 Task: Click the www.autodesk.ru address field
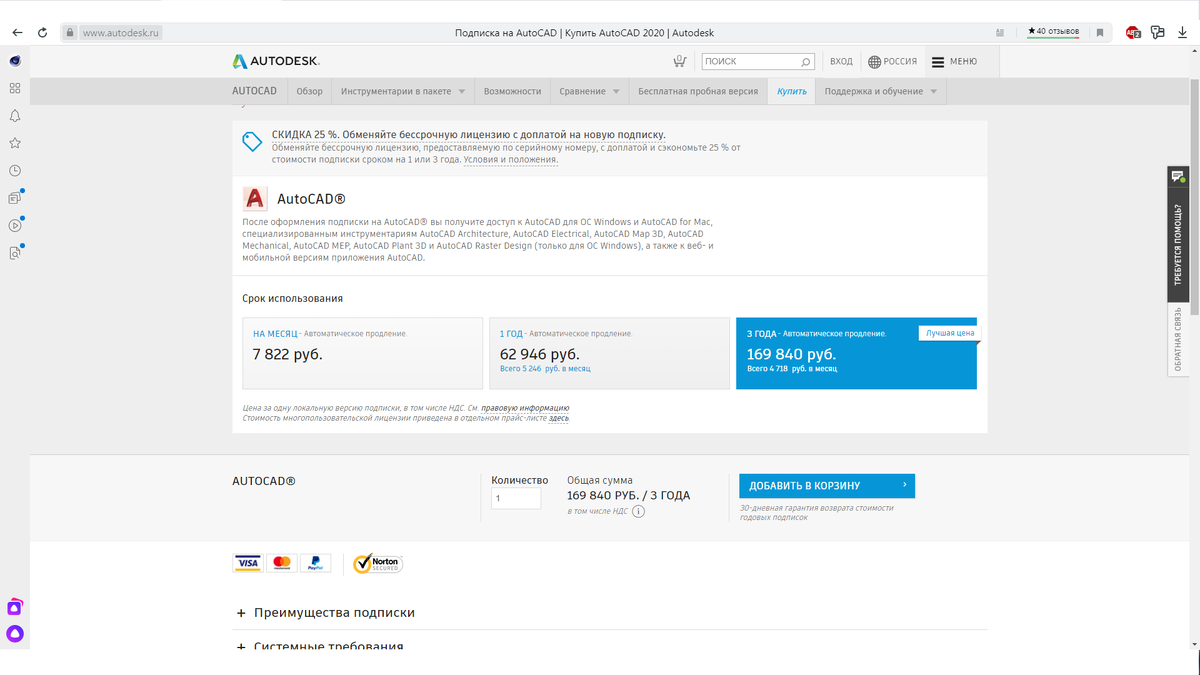pos(121,32)
